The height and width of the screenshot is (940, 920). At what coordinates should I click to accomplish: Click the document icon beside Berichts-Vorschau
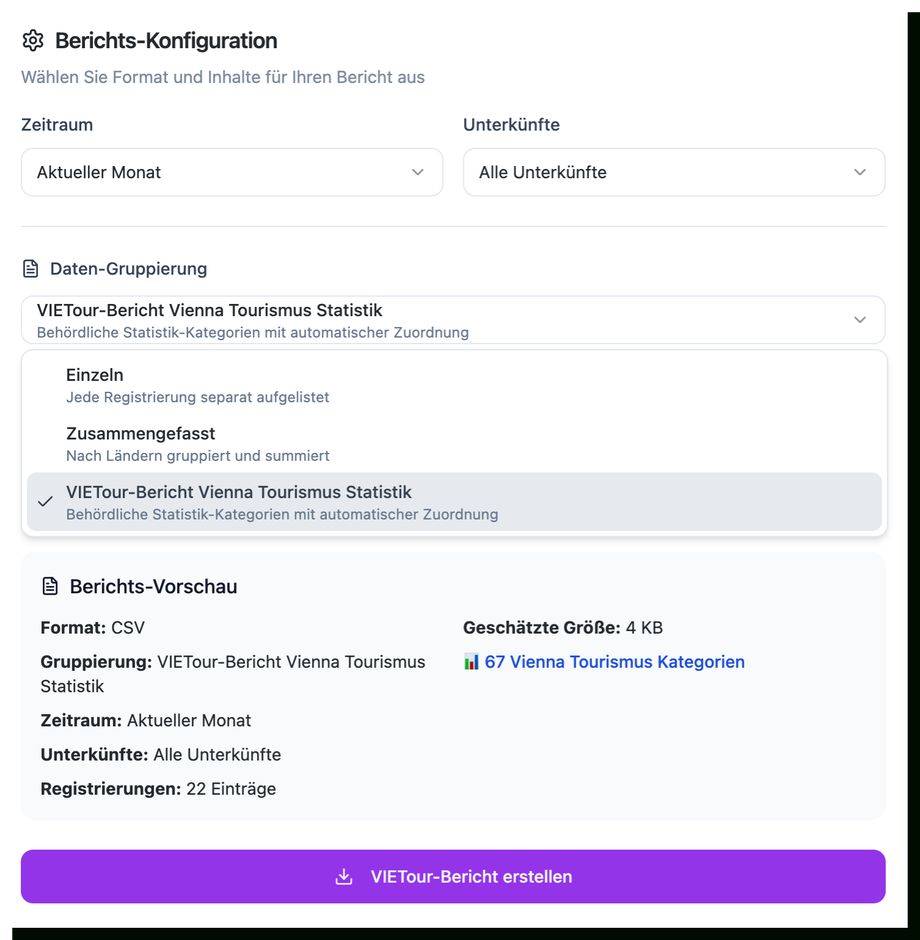click(x=49, y=587)
